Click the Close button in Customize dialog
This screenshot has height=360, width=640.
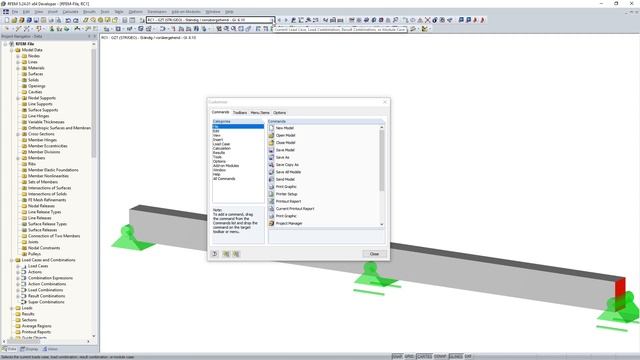coord(374,254)
